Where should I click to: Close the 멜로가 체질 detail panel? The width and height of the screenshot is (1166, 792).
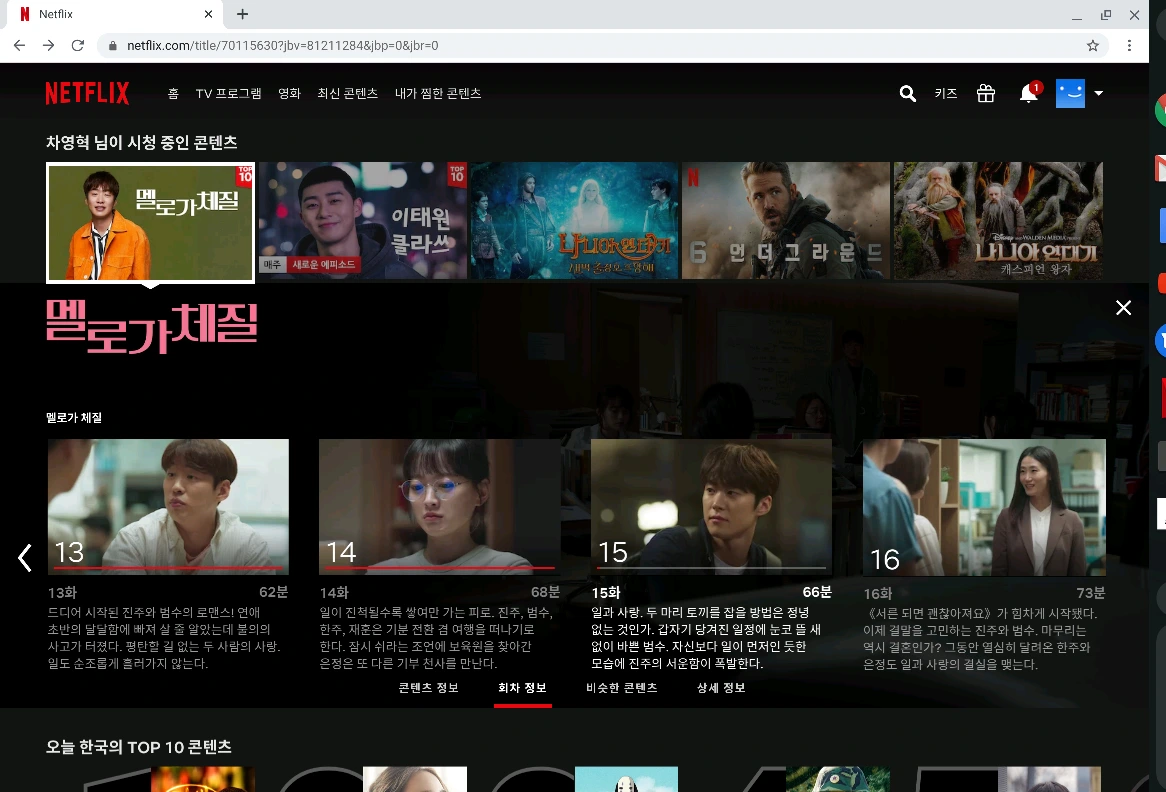point(1123,307)
